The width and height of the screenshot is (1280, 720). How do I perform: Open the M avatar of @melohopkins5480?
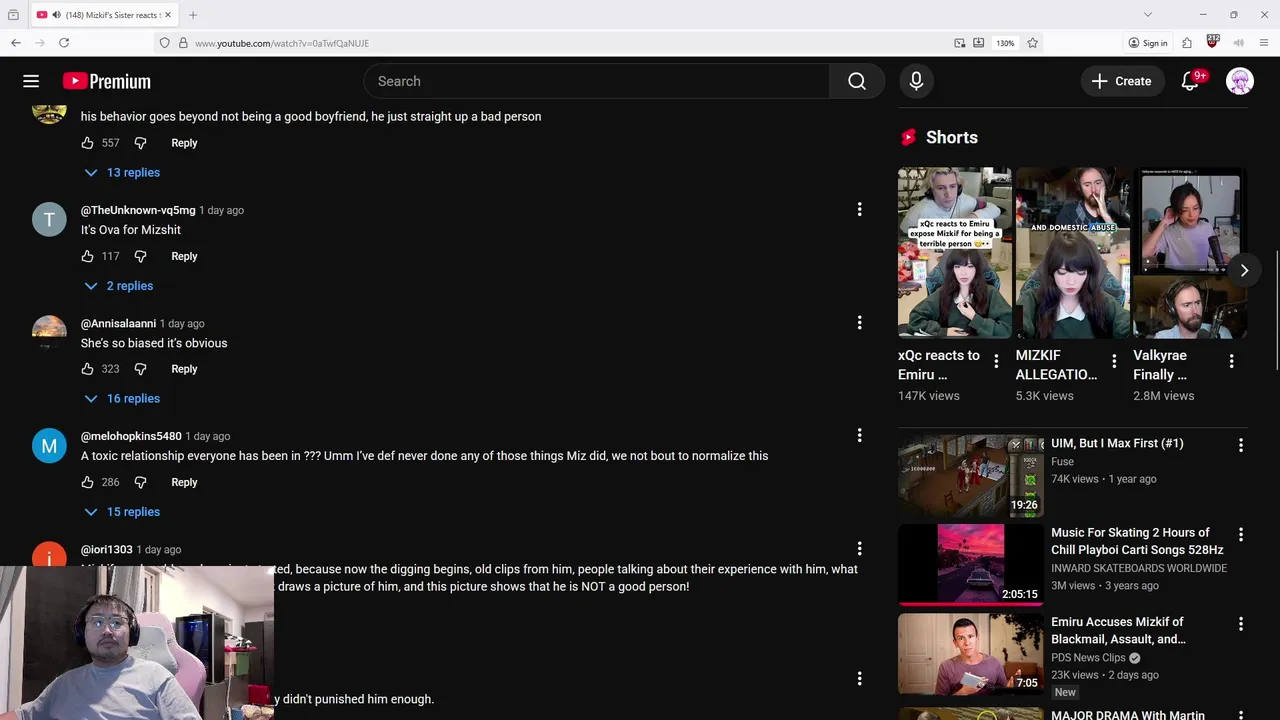[x=49, y=445]
